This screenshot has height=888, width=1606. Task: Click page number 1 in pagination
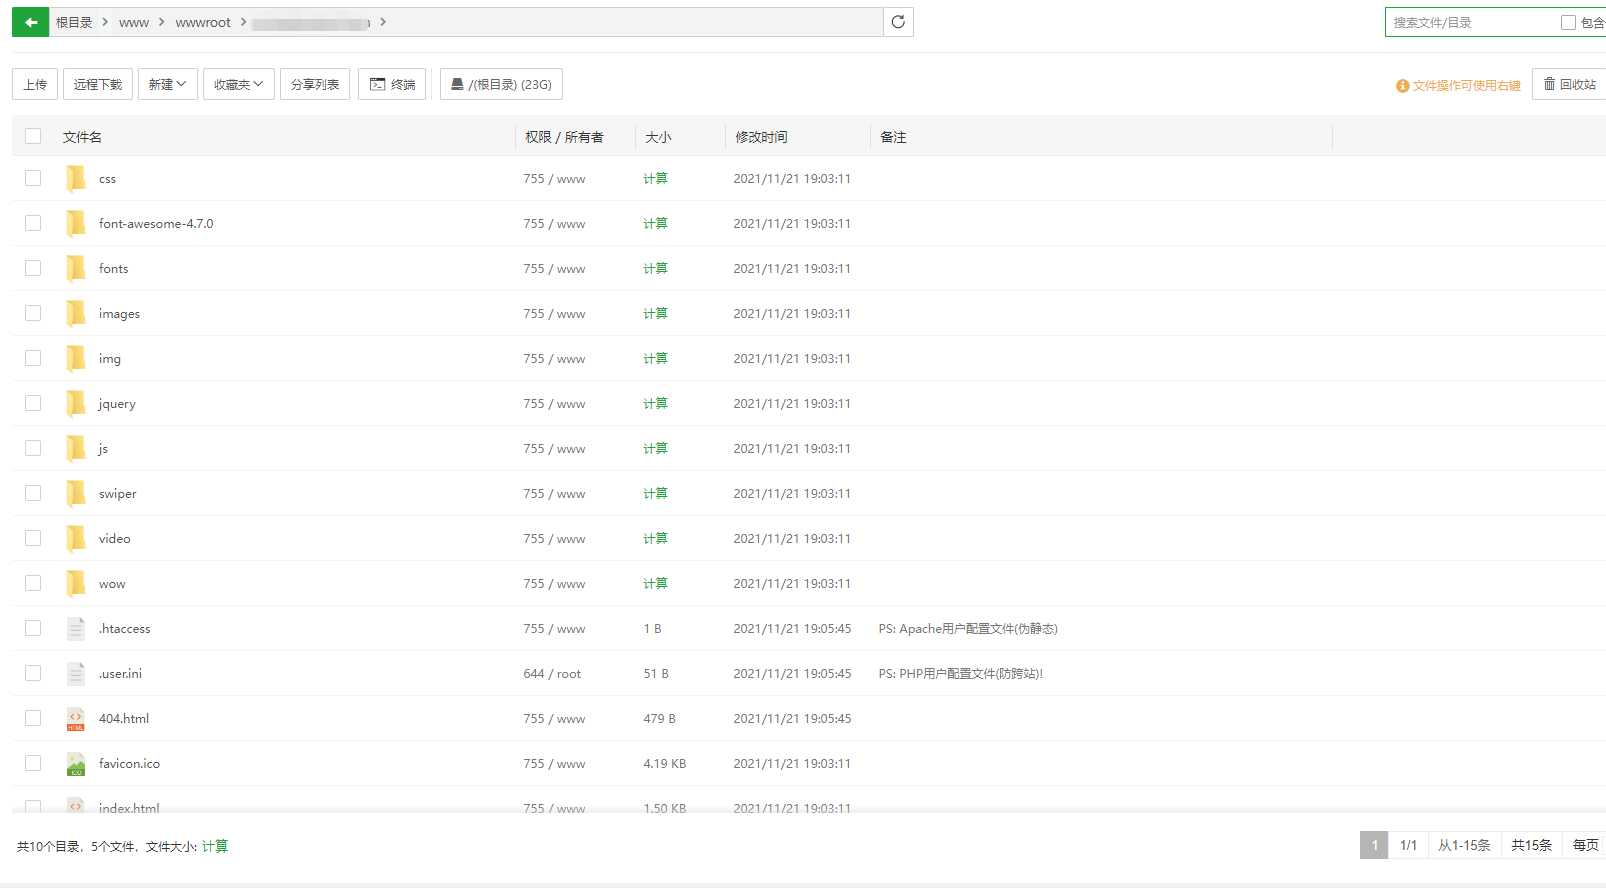[x=1374, y=845]
